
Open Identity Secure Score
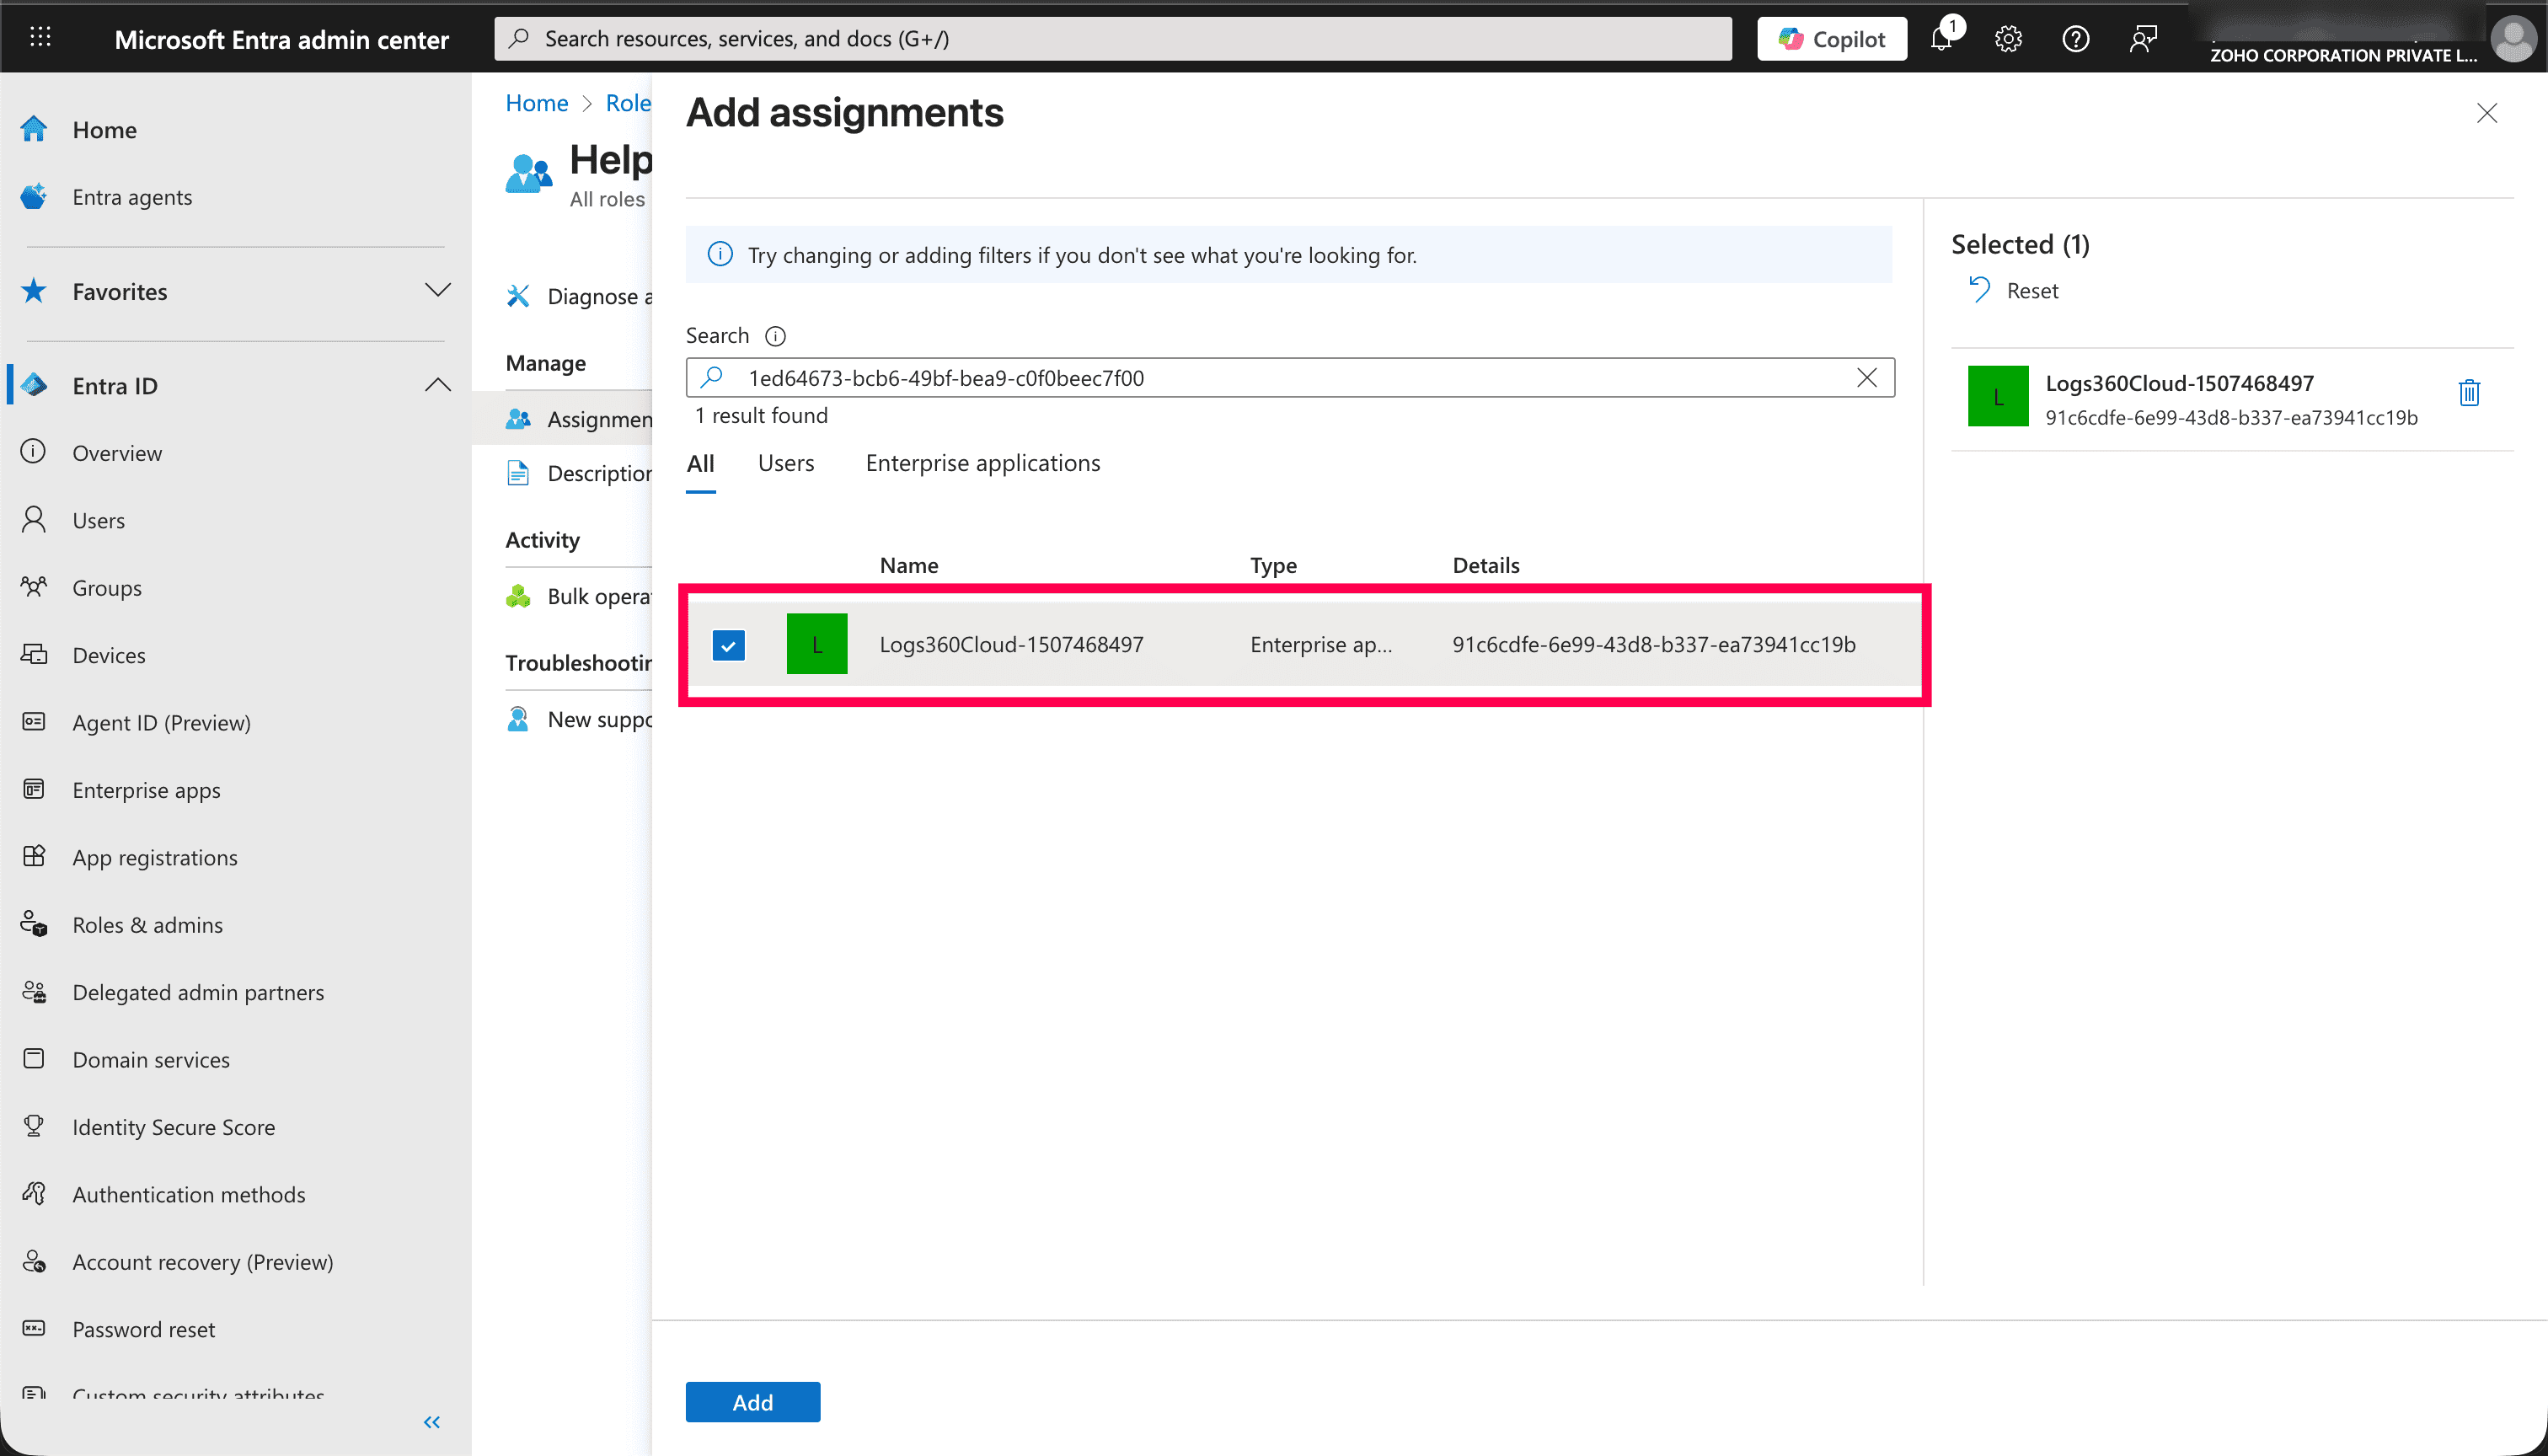[x=173, y=1126]
